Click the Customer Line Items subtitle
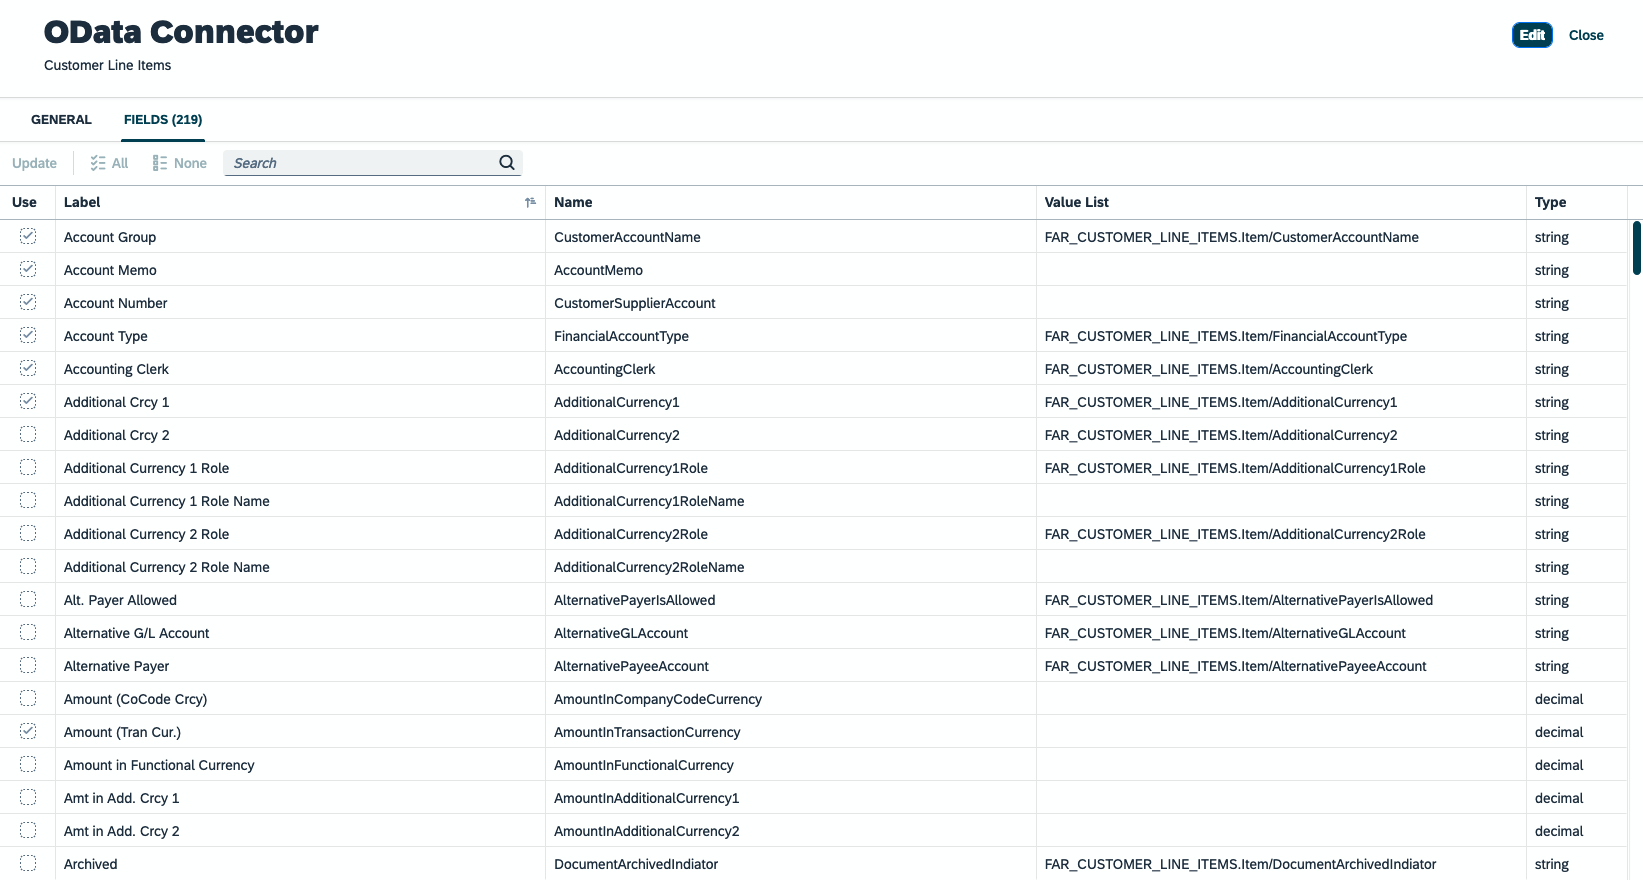This screenshot has width=1643, height=880. tap(107, 65)
